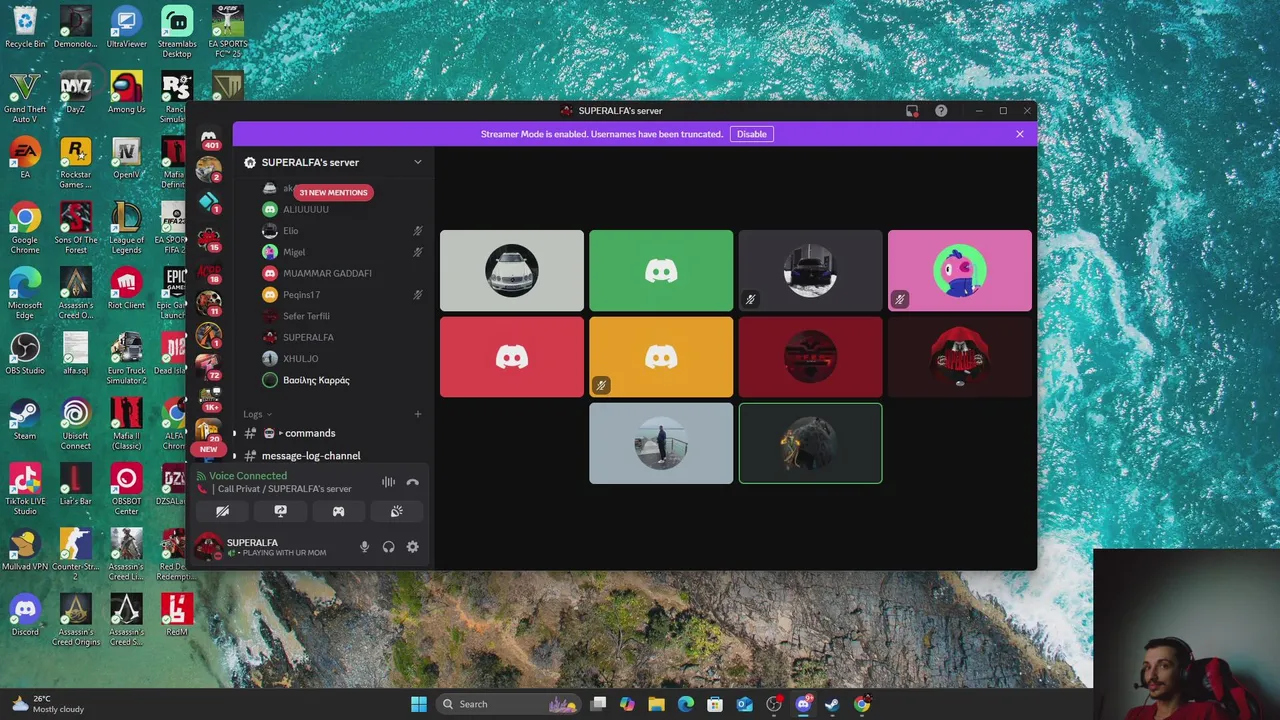Screen dimensions: 1280x720
Task: Jump to 31 New Mentions
Action: [333, 192]
